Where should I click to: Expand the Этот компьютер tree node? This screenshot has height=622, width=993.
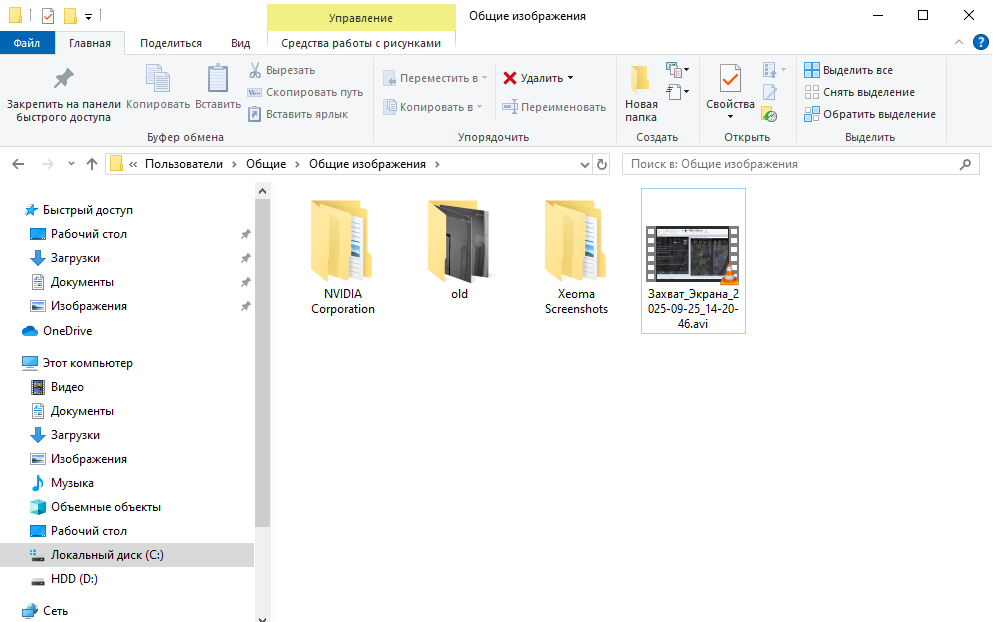tap(14, 363)
